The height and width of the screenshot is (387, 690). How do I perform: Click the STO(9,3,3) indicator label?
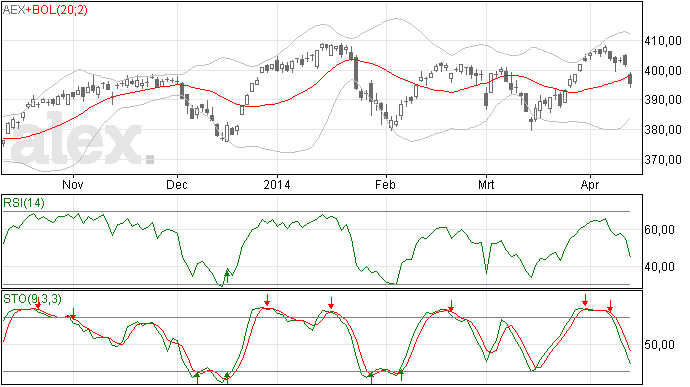pos(32,299)
